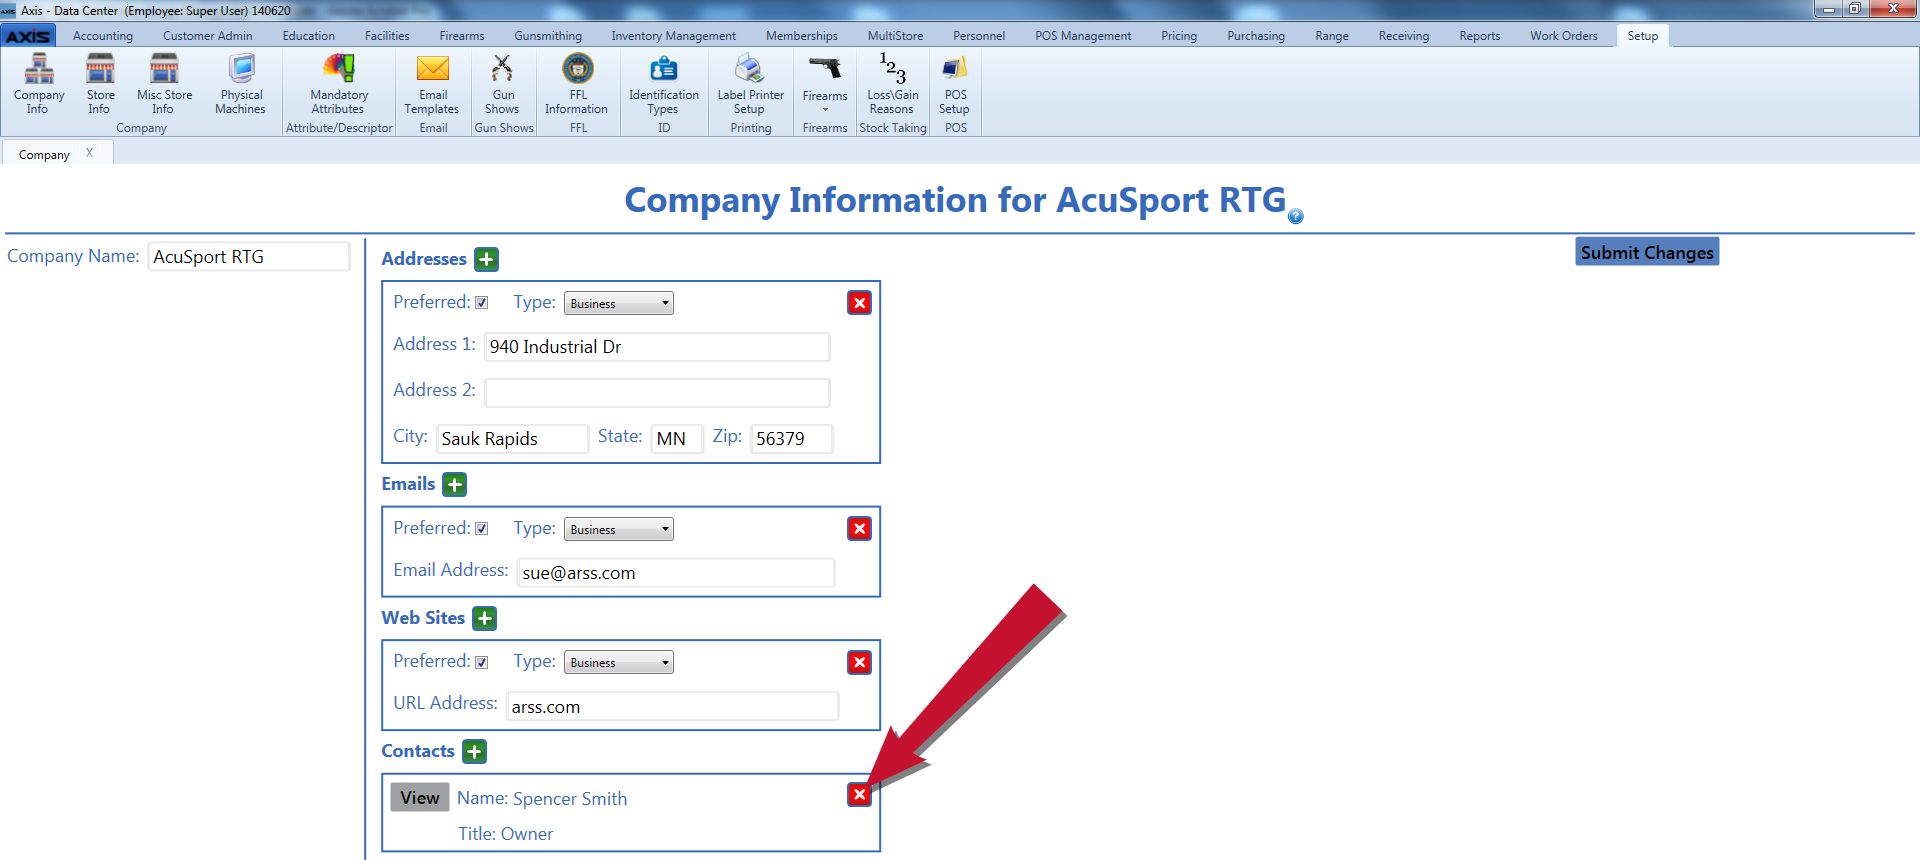This screenshot has width=1920, height=860.
Task: Open the Pricing tab
Action: point(1179,36)
